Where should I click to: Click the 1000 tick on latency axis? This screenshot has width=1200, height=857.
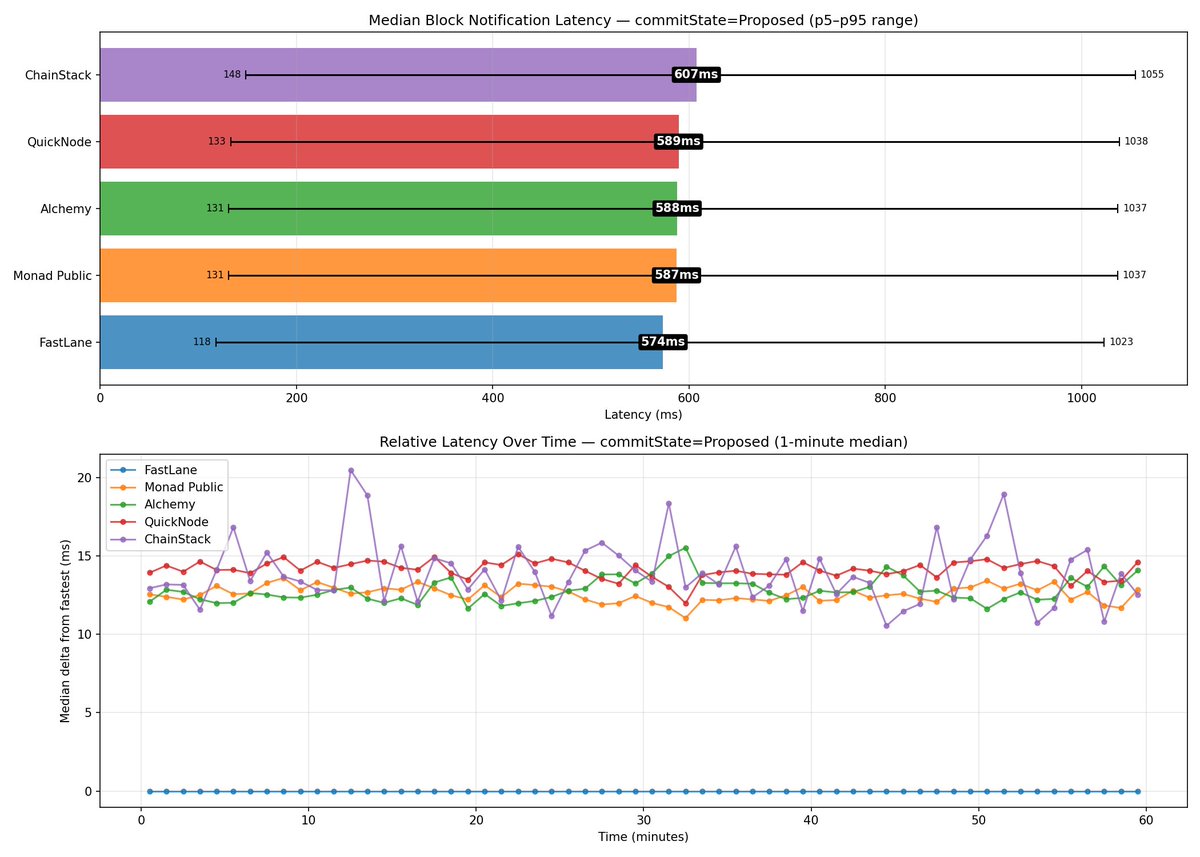coord(1081,397)
